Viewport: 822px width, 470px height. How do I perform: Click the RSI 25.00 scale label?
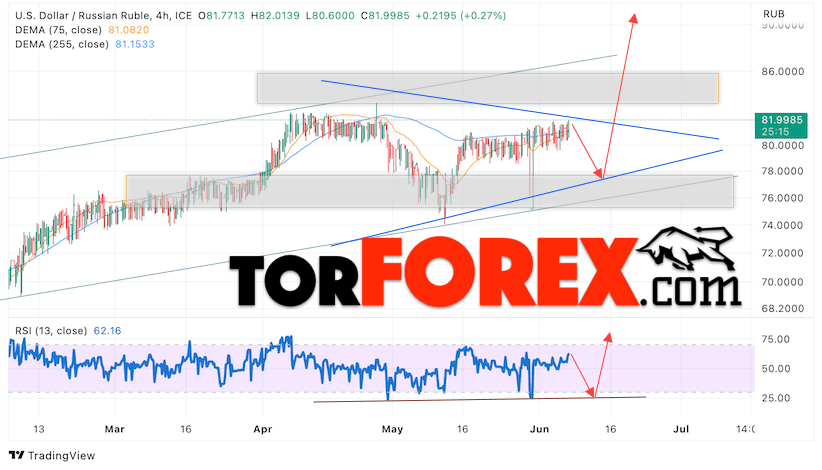point(775,398)
